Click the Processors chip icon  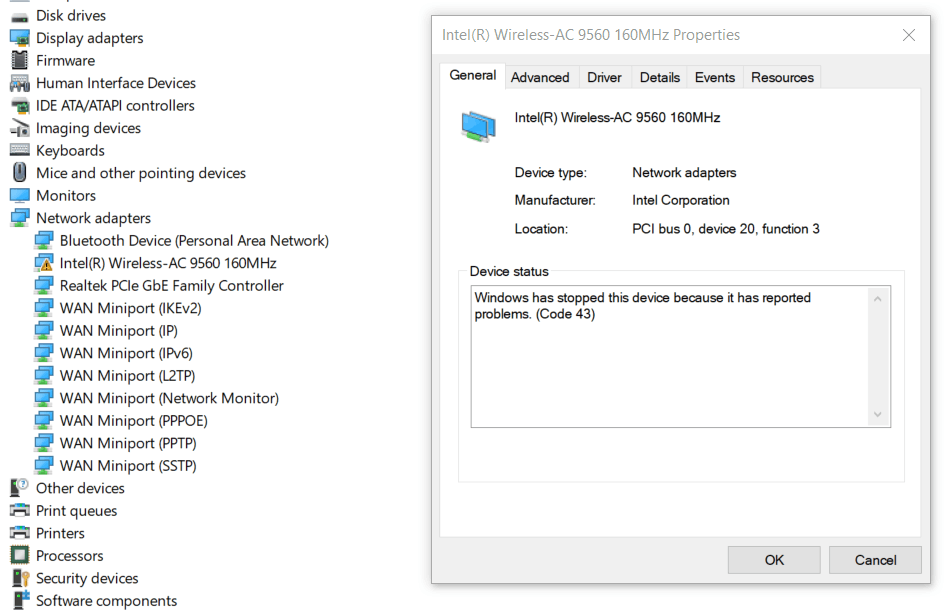click(19, 555)
